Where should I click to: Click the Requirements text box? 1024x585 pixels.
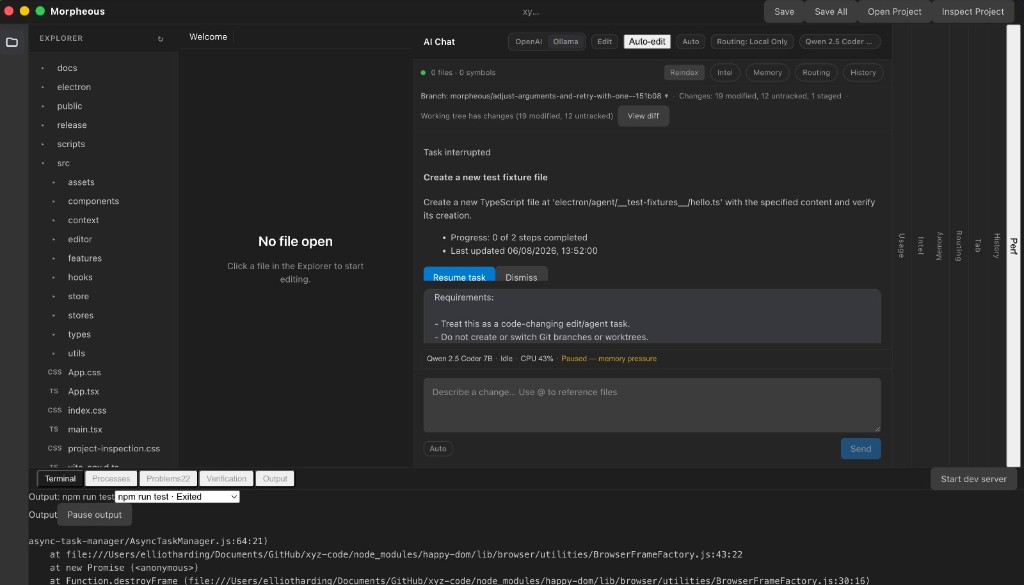[x=652, y=316]
